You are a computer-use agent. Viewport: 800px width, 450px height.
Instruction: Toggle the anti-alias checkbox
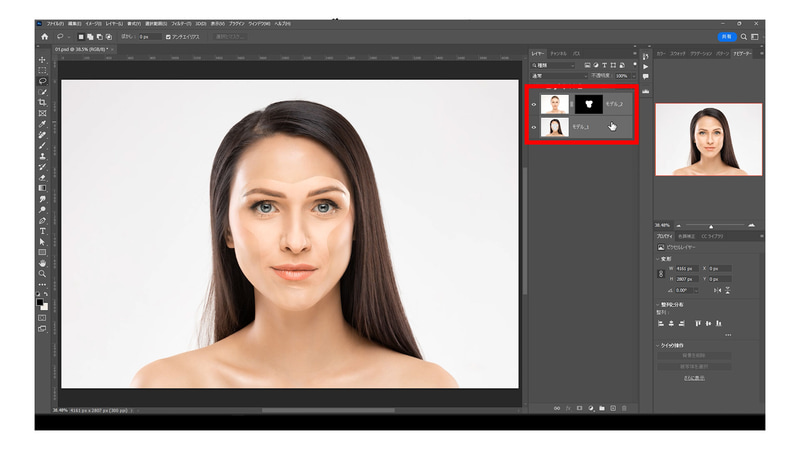pyautogui.click(x=168, y=37)
